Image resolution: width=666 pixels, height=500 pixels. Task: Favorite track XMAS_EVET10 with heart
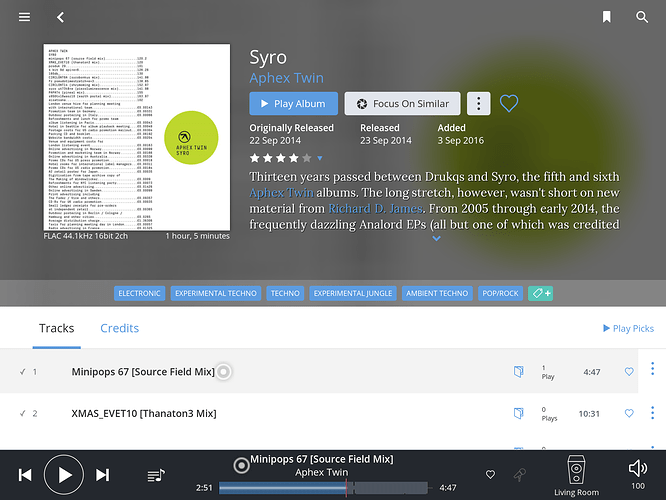(x=629, y=413)
